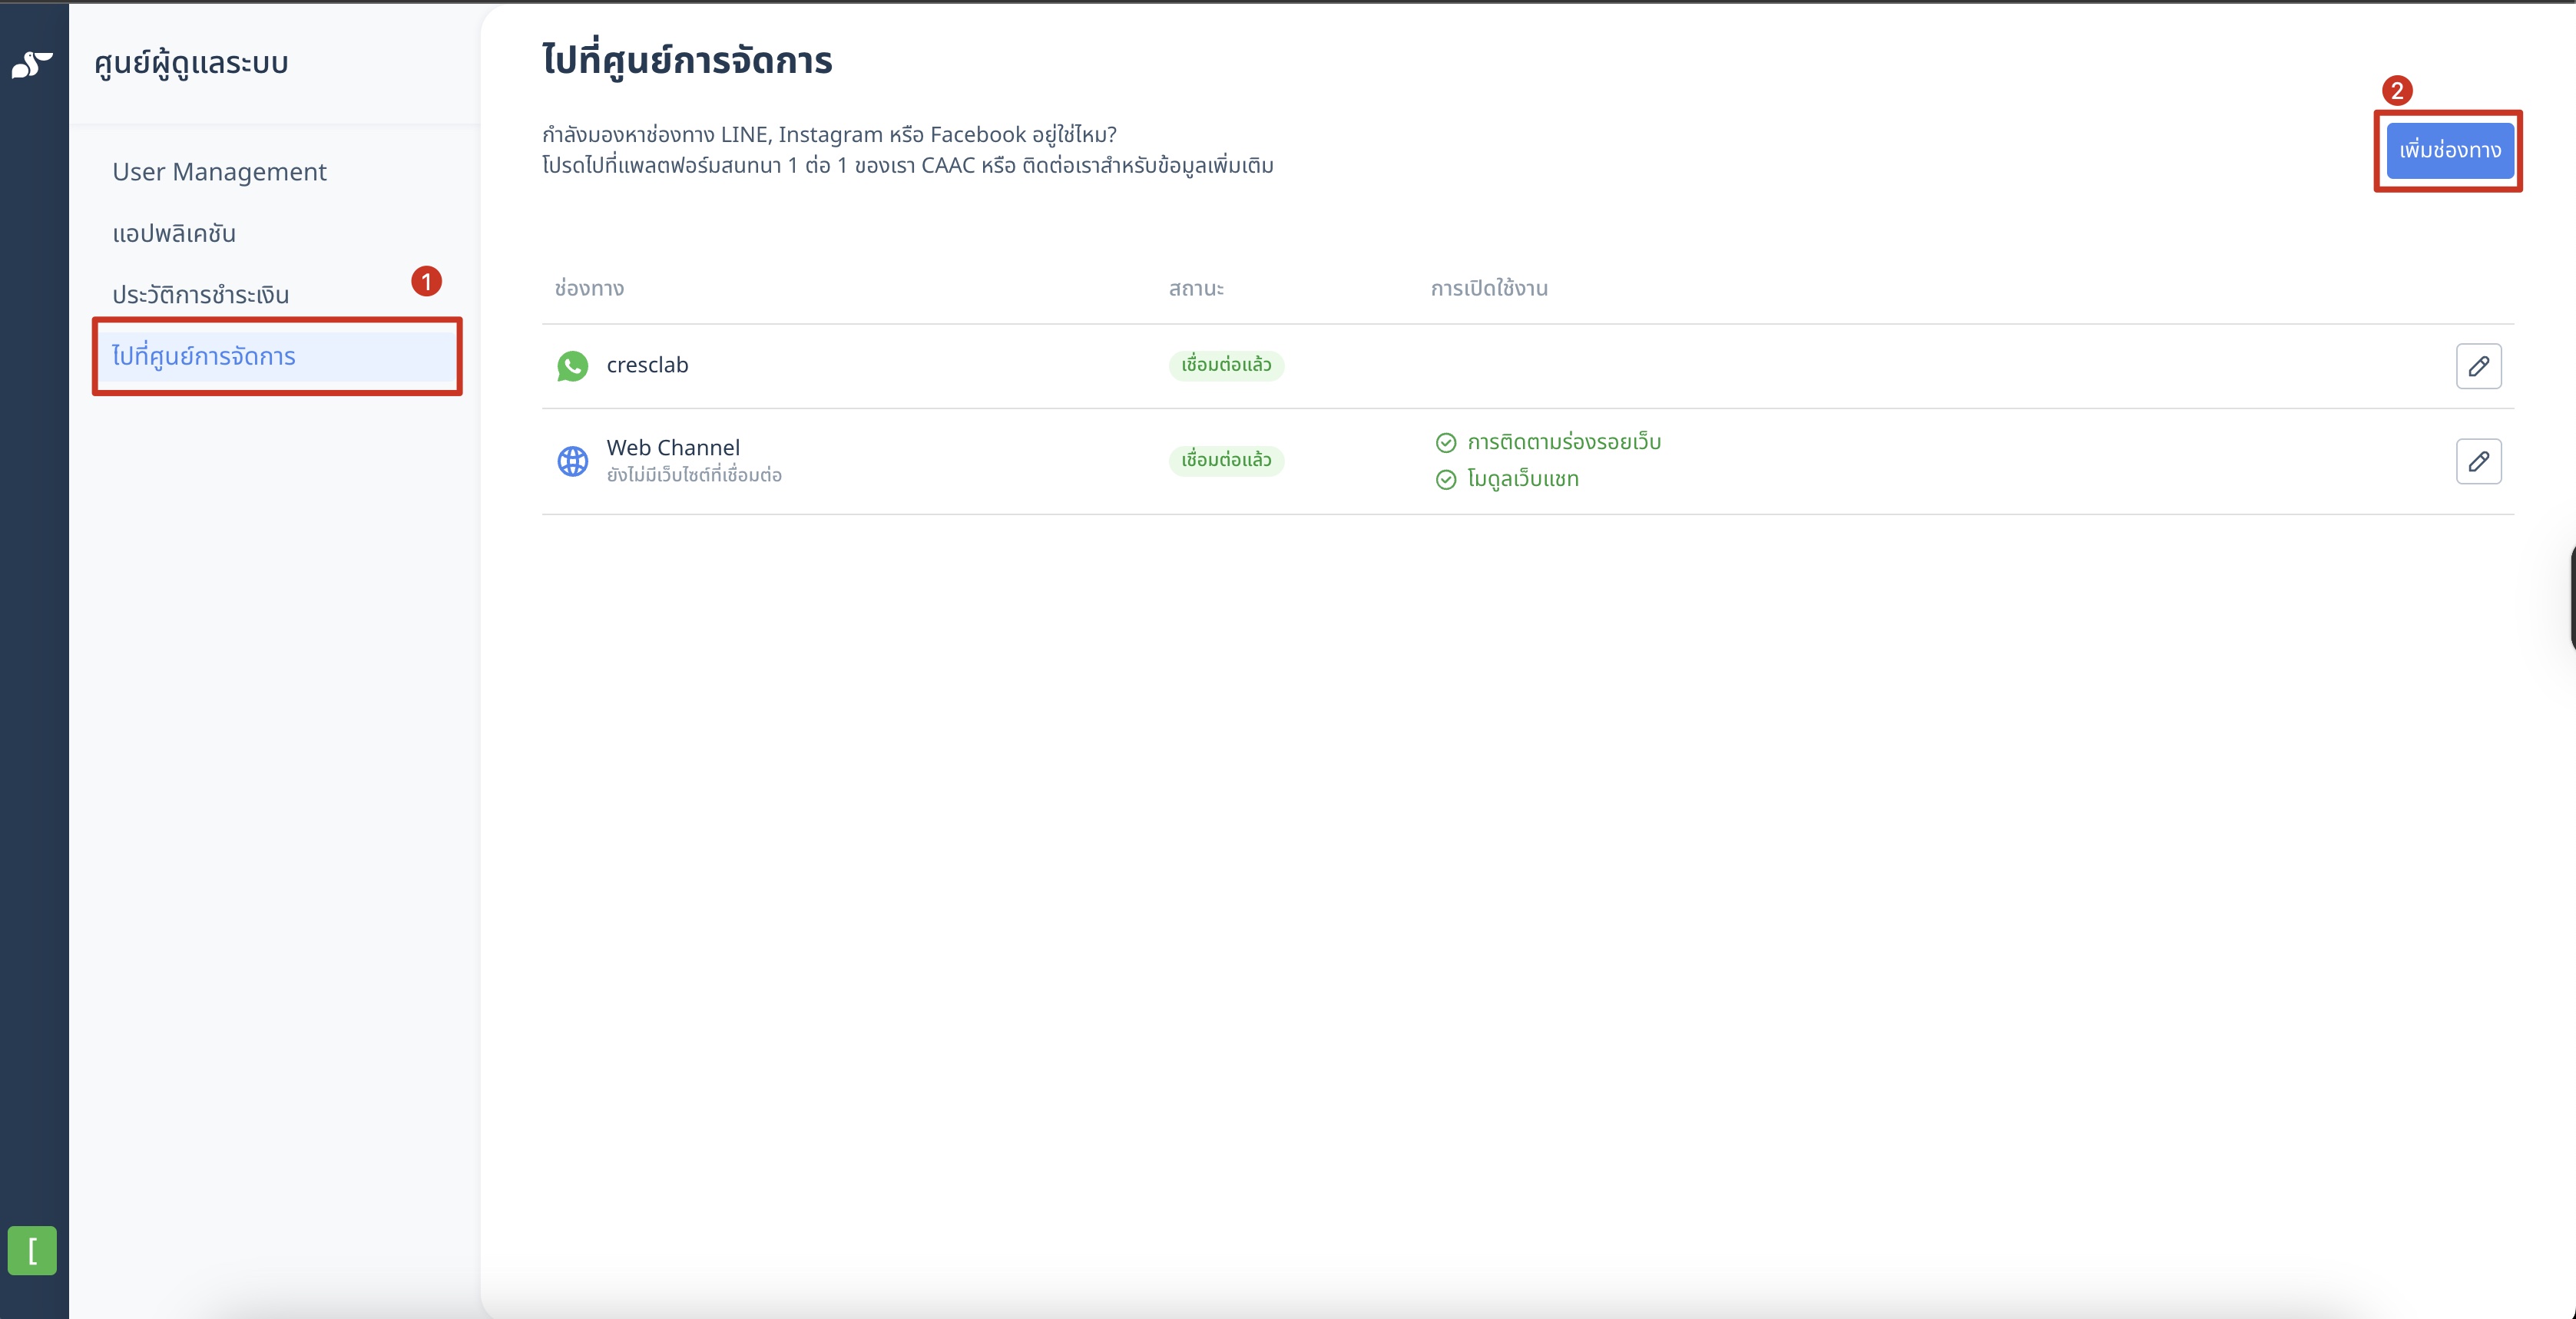Open the green bracket avatar icon
The height and width of the screenshot is (1319, 2576).
pyautogui.click(x=32, y=1250)
